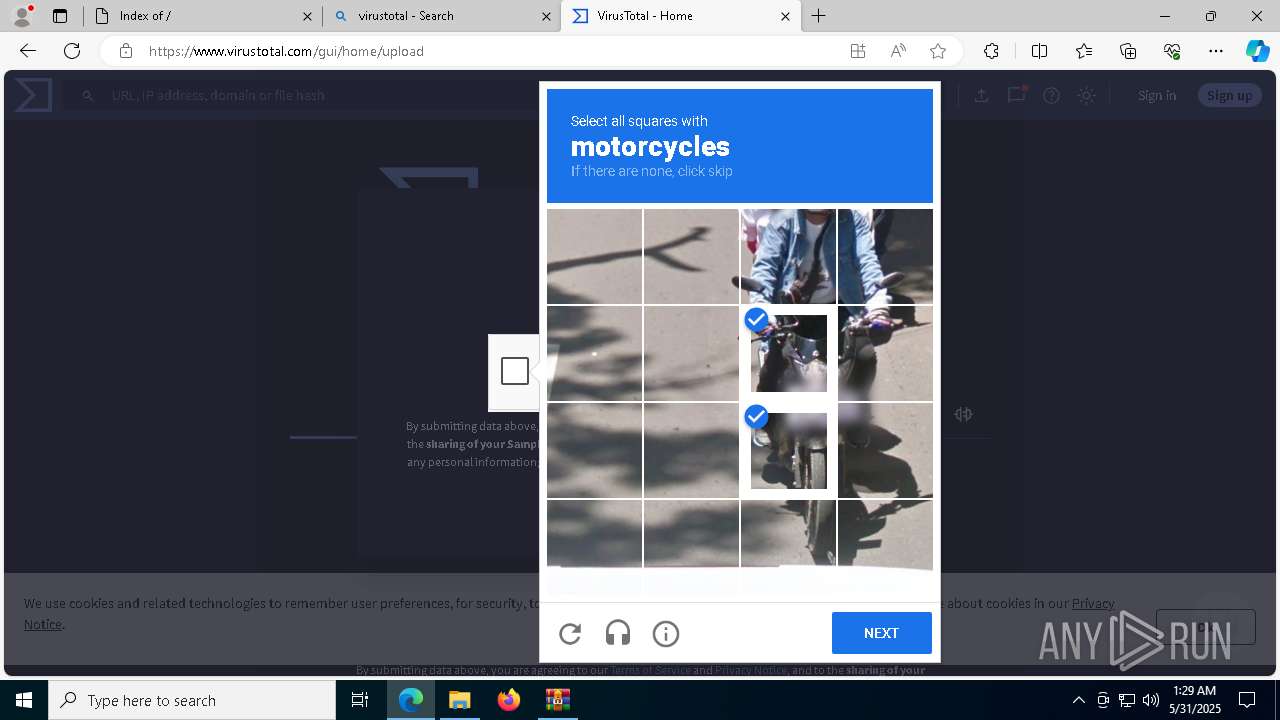Deselect the upper checked motorcycle tile

pos(788,353)
